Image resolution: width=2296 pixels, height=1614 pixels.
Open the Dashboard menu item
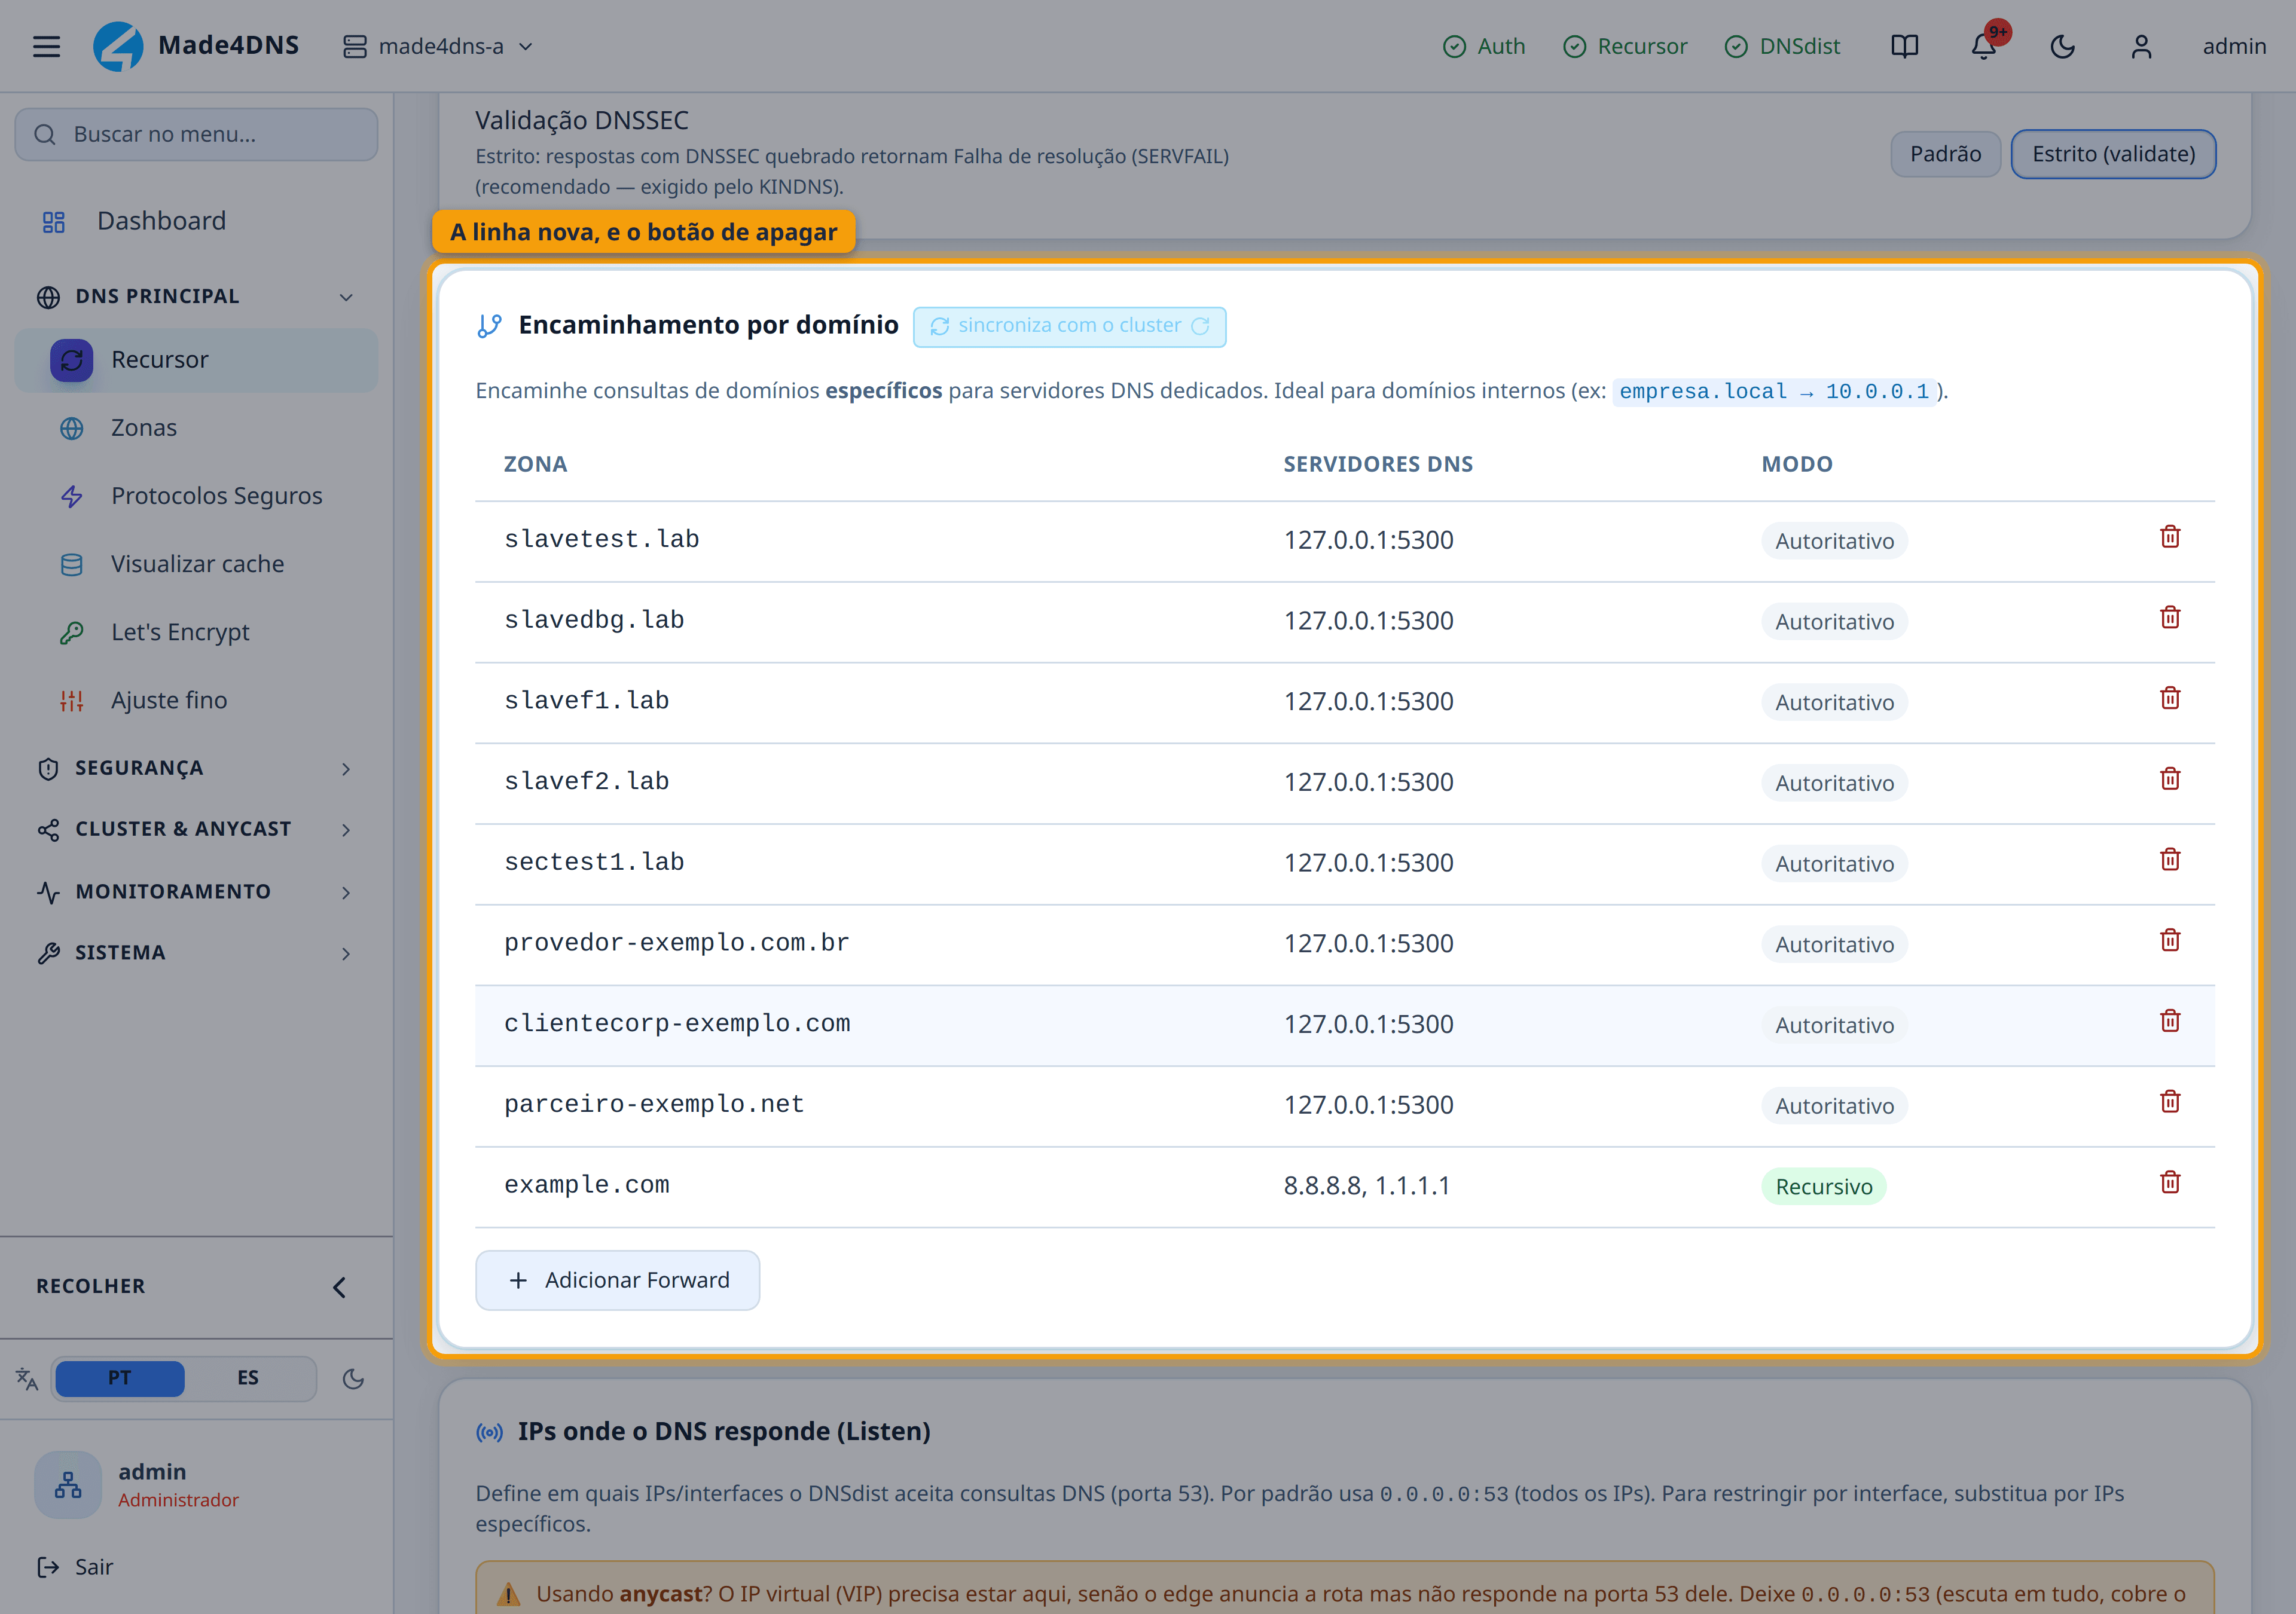196,221
